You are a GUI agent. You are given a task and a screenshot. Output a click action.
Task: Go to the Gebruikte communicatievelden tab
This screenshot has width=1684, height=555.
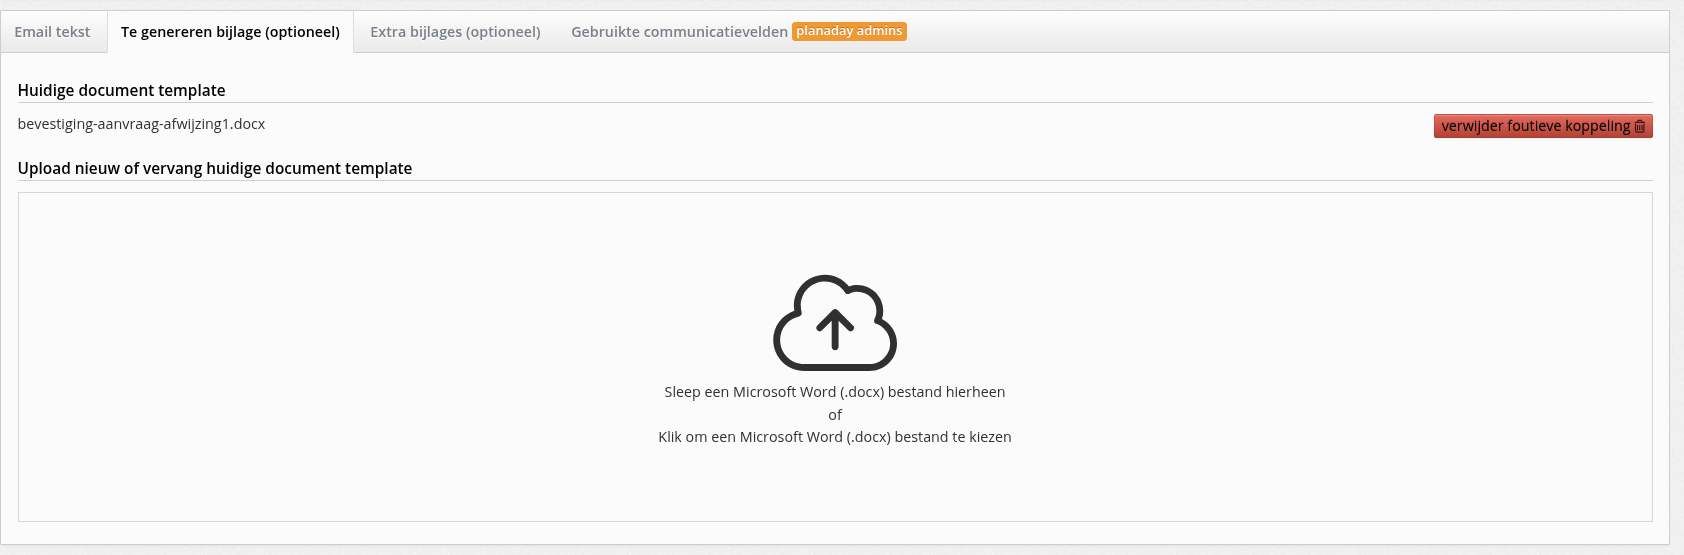679,32
